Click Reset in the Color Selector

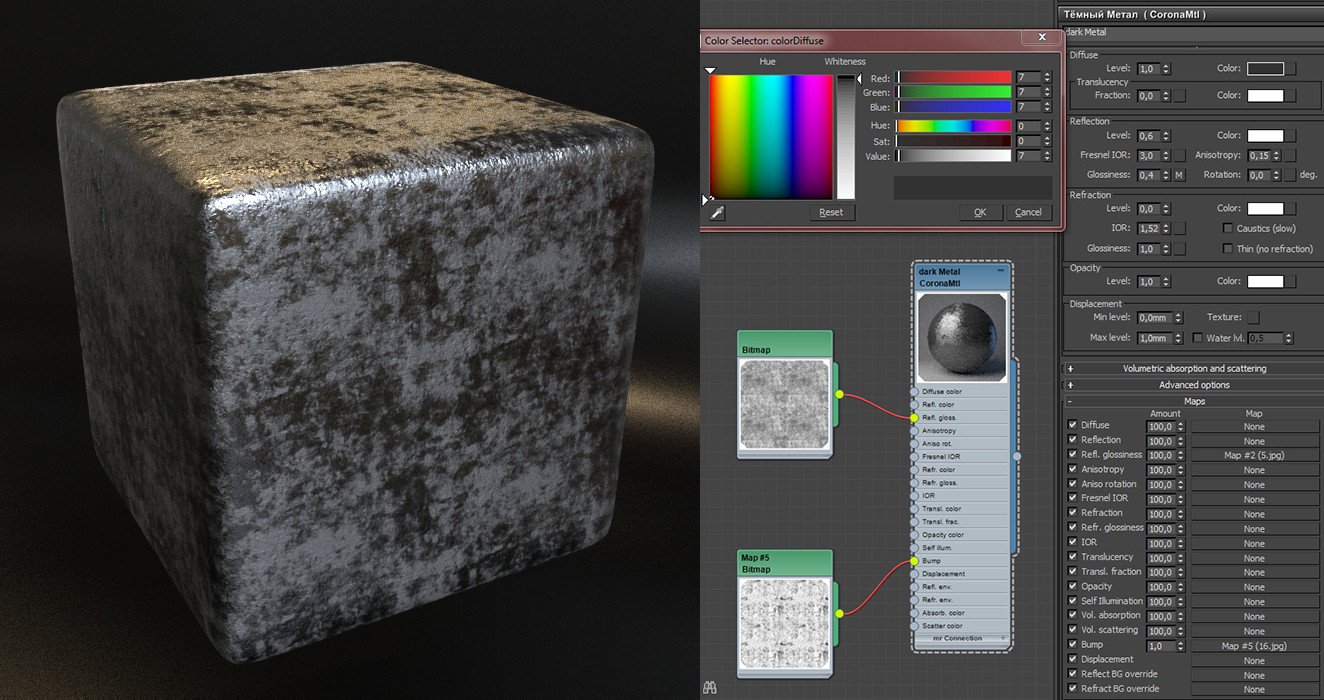[831, 212]
